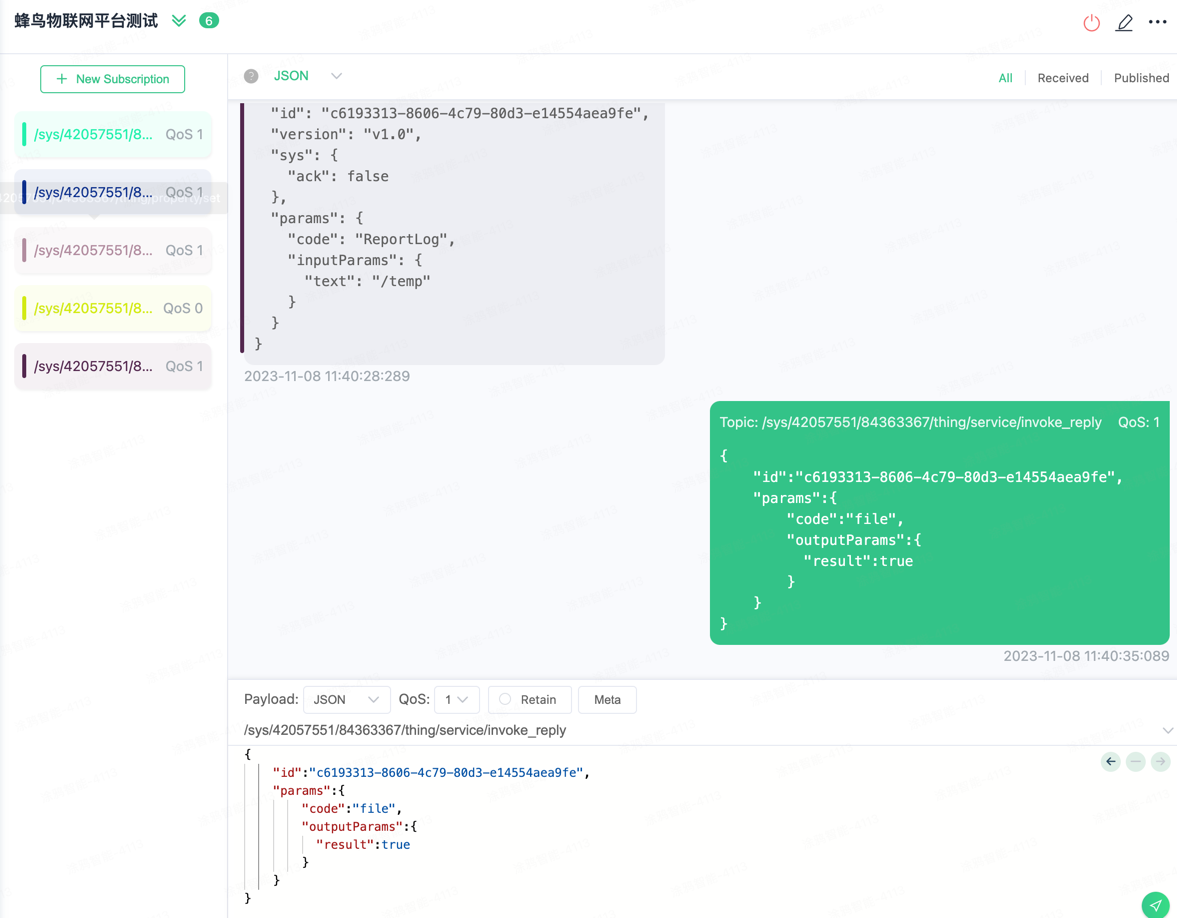Click the help question mark icon
Viewport: 1177px width, 918px height.
point(251,76)
